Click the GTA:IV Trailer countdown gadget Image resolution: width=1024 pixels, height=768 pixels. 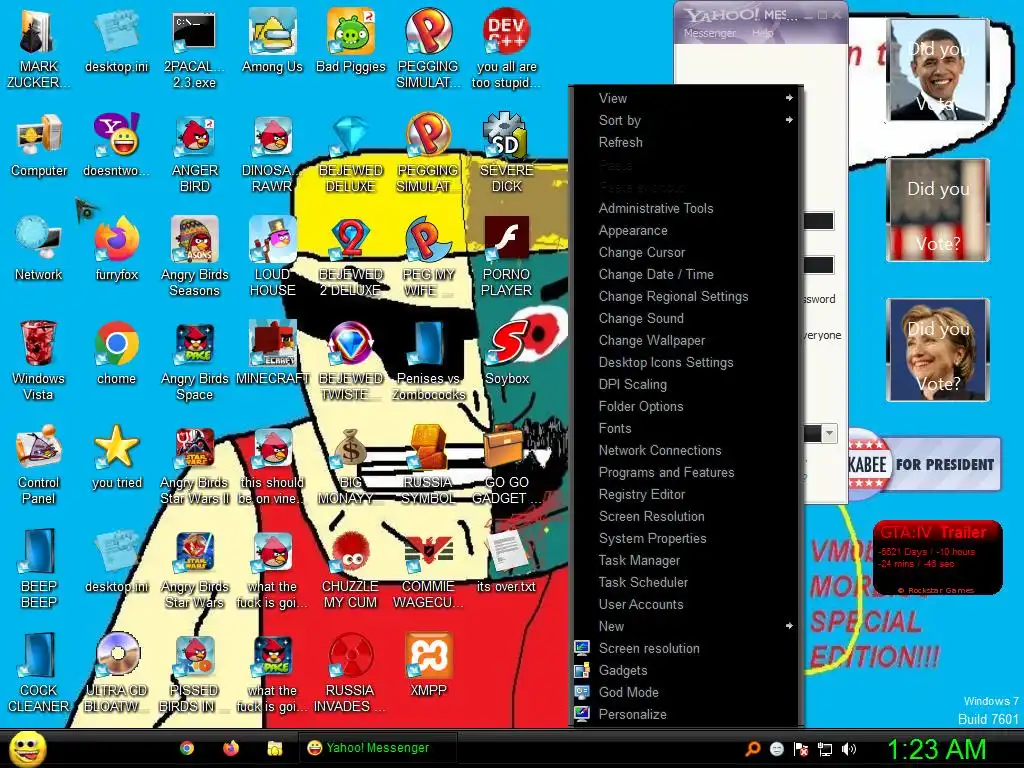click(x=938, y=557)
